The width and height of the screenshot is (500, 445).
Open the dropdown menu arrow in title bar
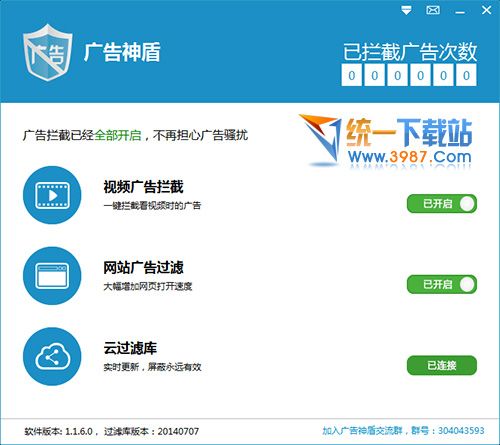[406, 10]
